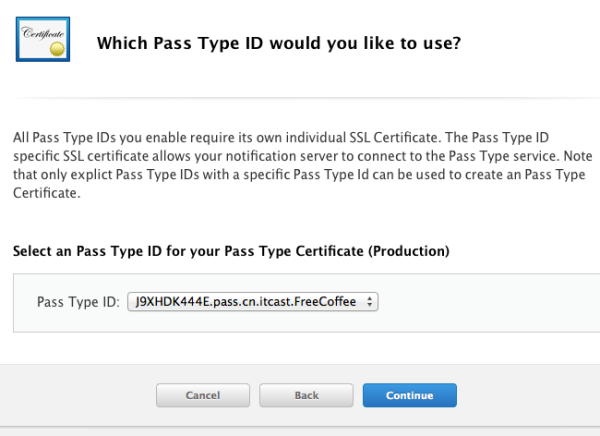The image size is (600, 436).
Task: Select the J9XHDK444E.pass.cn.itcast.FreeCoffee value
Action: tap(246, 302)
